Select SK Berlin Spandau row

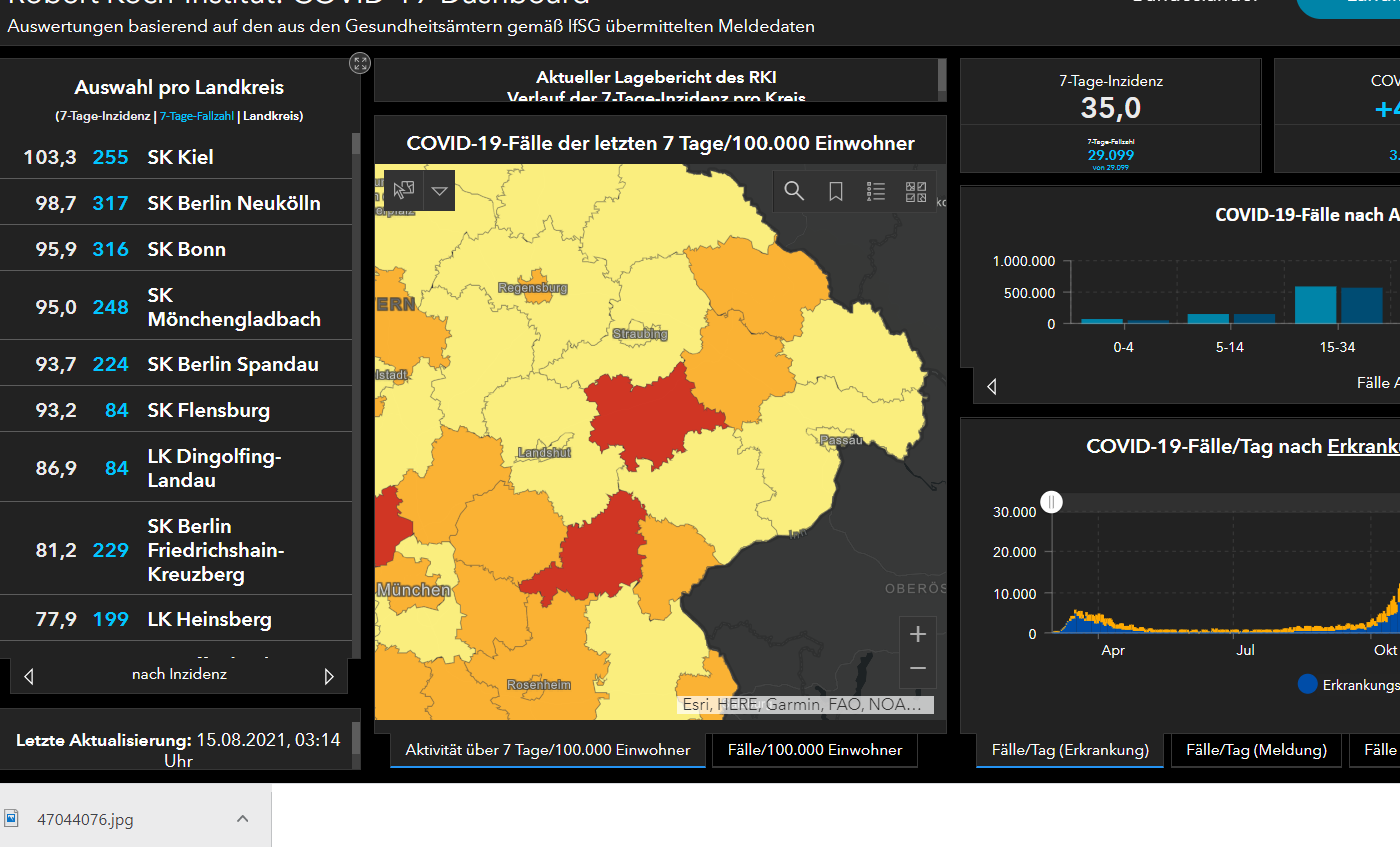[x=176, y=364]
